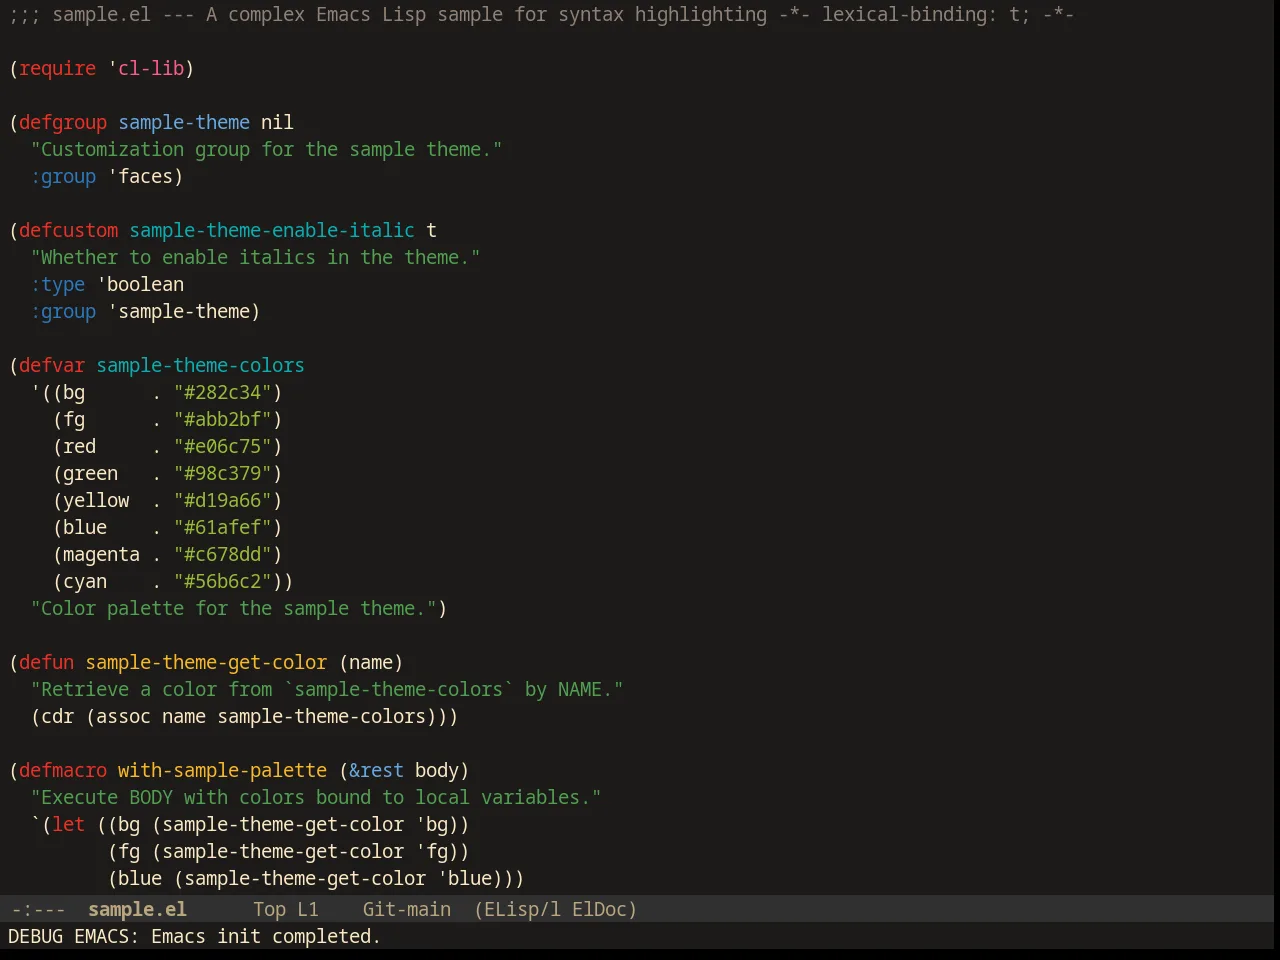Click the "Customization group for the sample theme." docstring
The image size is (1280, 960).
[266, 149]
